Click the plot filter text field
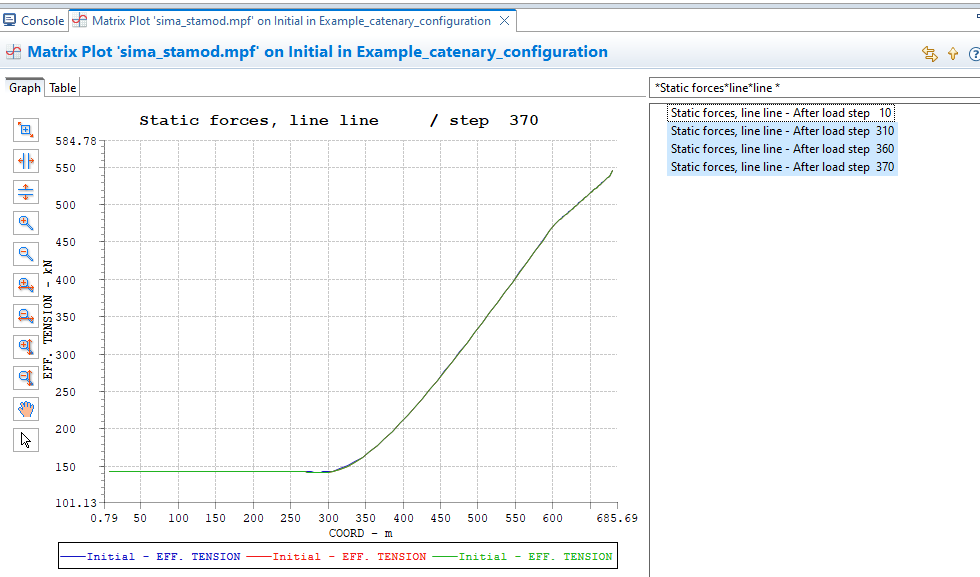Screen dimensions: 980x577 [x=812, y=88]
